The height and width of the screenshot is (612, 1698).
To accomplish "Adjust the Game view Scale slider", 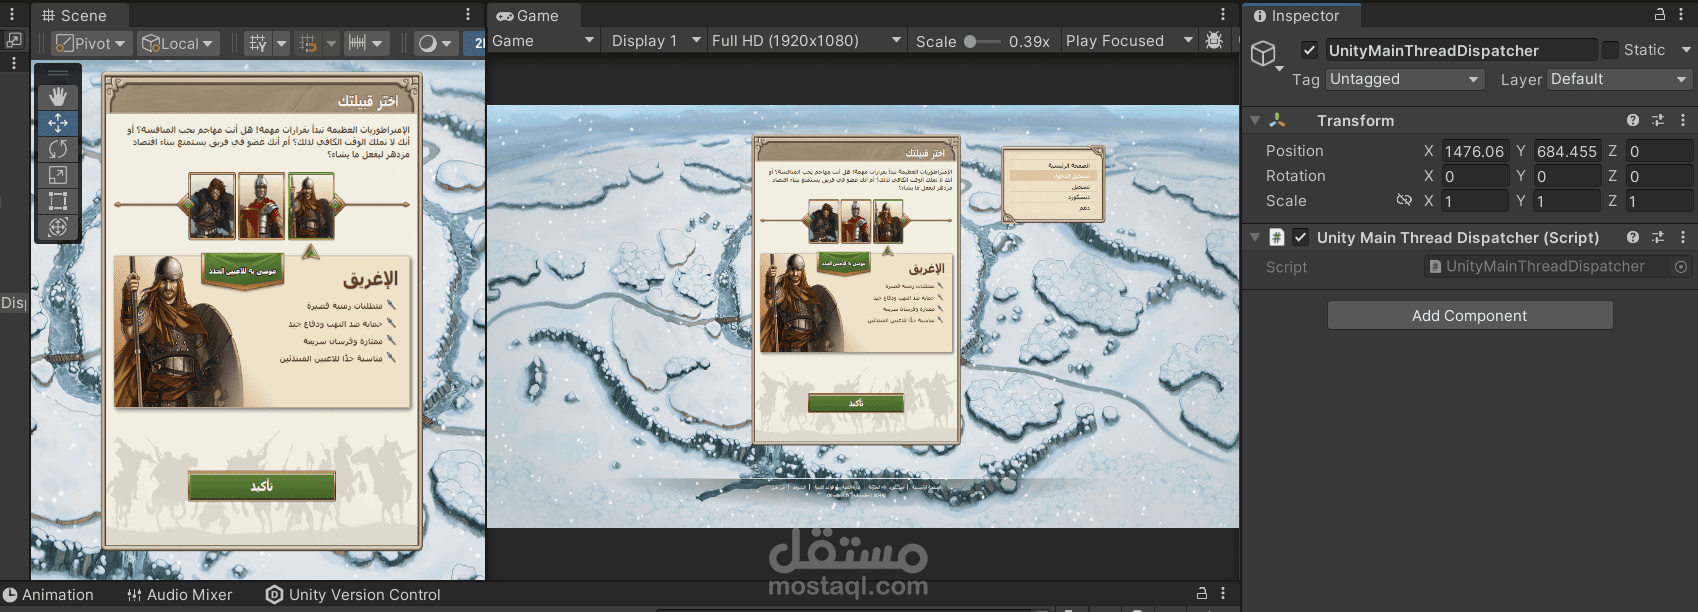I will tap(981, 41).
